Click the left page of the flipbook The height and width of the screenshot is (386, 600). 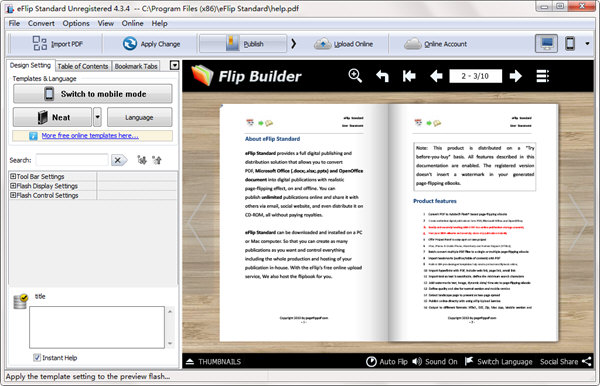click(304, 223)
